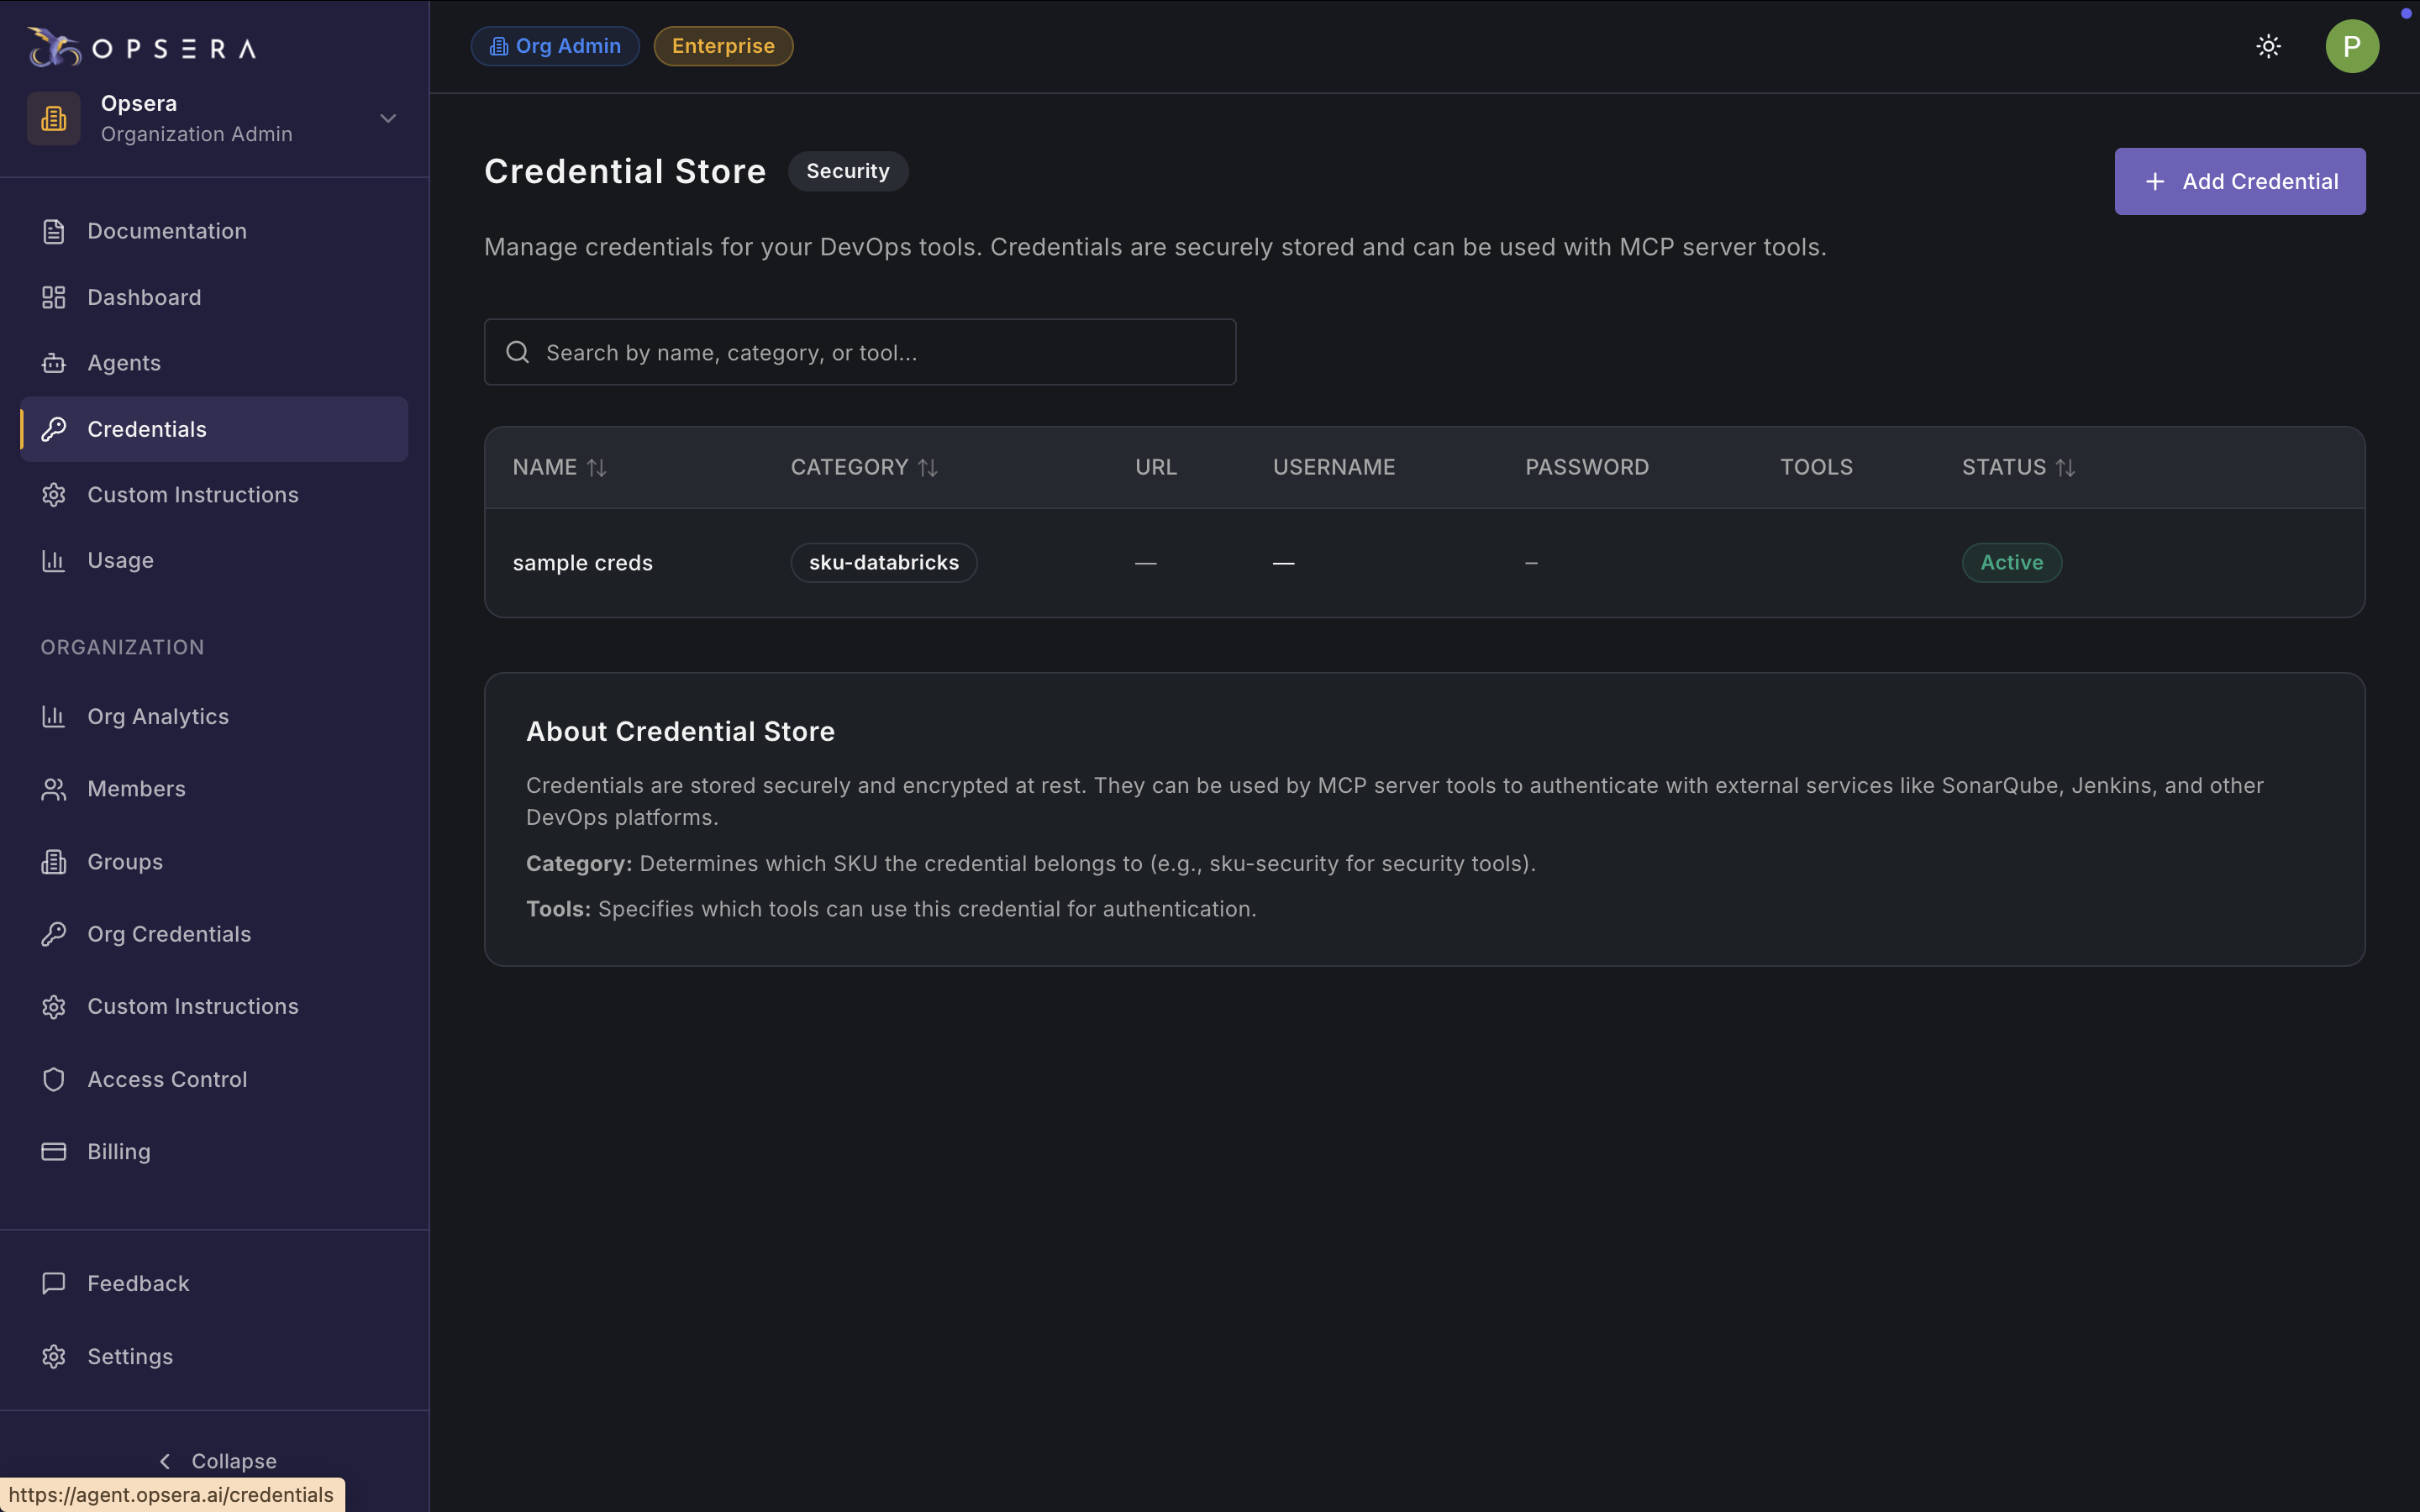Expand the Opsera organization switcher chevron
2420x1512 pixels.
point(388,119)
